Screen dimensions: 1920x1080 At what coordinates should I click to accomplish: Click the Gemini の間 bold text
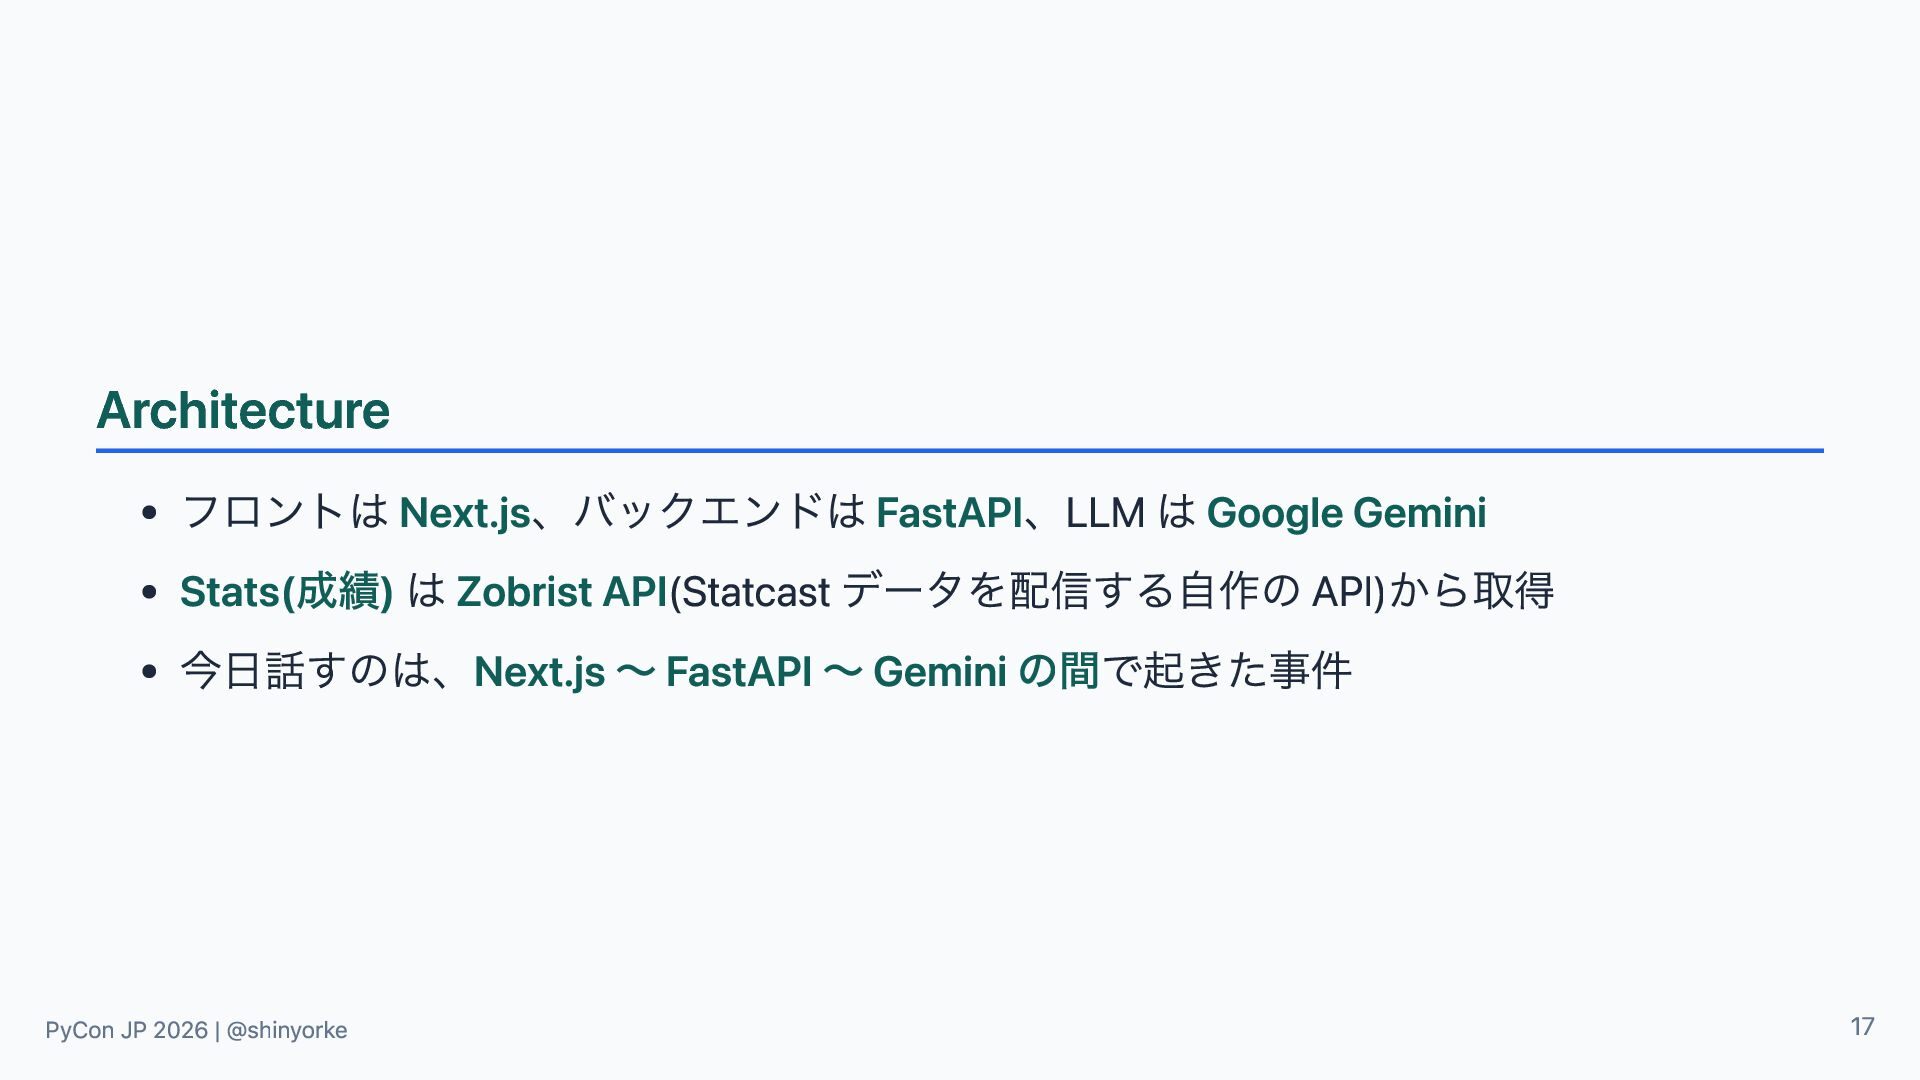click(x=986, y=671)
